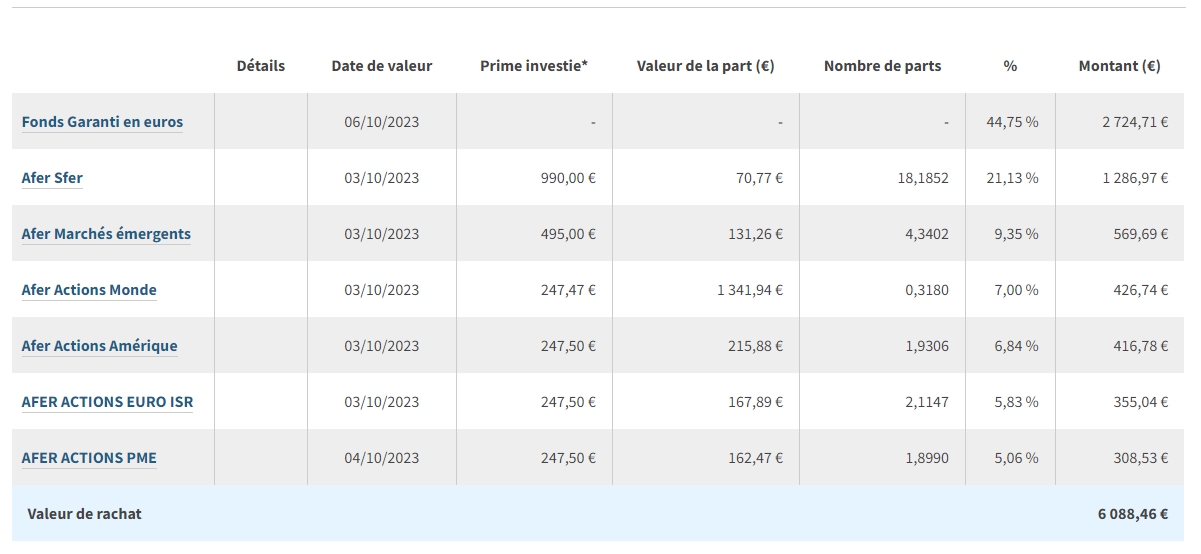
Task: Click the Détails column header
Action: [x=261, y=66]
